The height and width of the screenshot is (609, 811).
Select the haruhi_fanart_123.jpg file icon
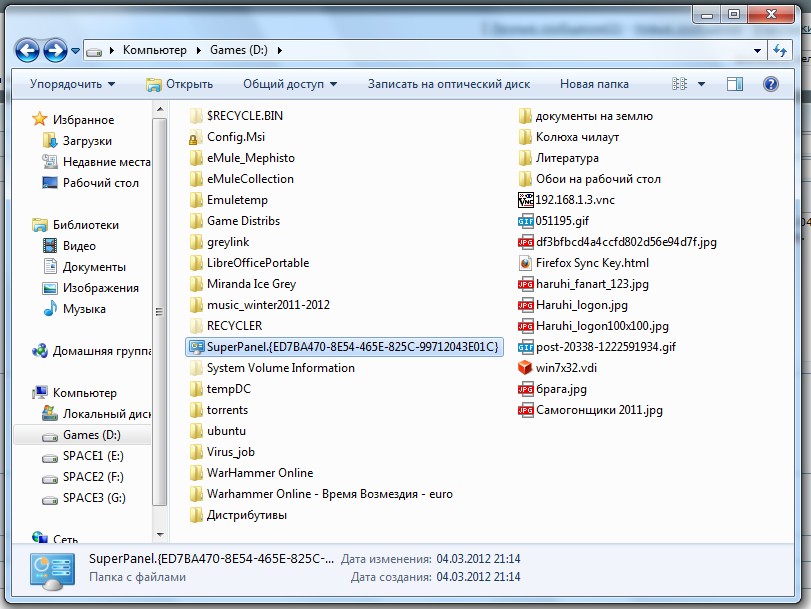coord(525,284)
